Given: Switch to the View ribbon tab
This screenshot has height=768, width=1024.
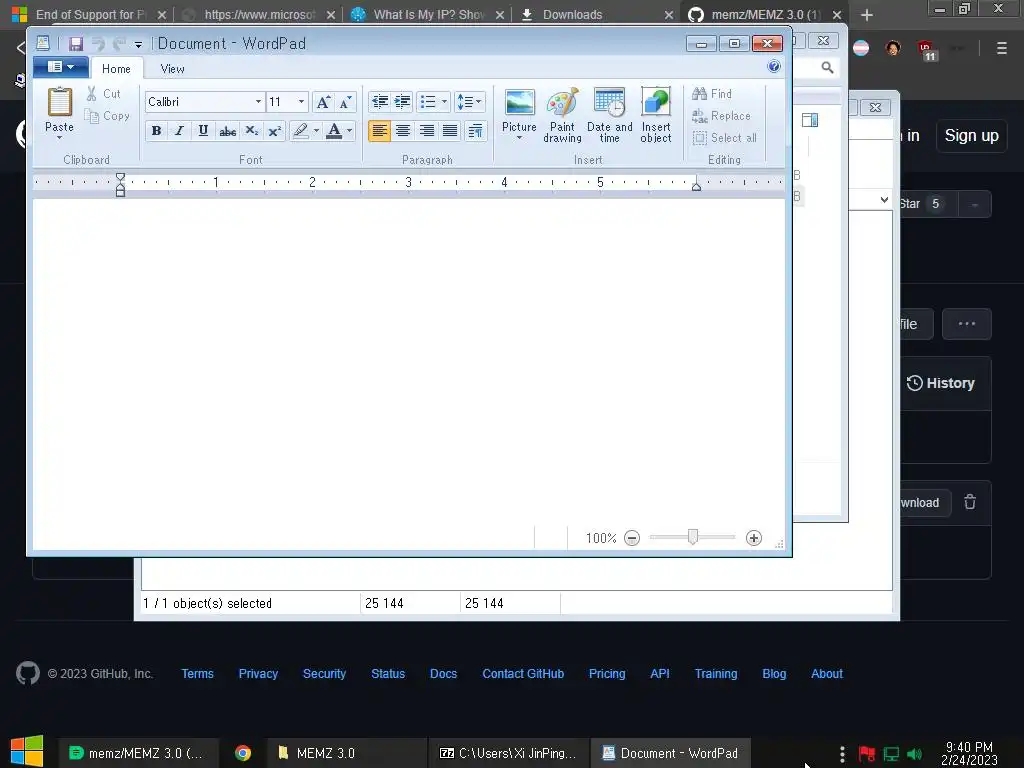Looking at the screenshot, I should 172,69.
